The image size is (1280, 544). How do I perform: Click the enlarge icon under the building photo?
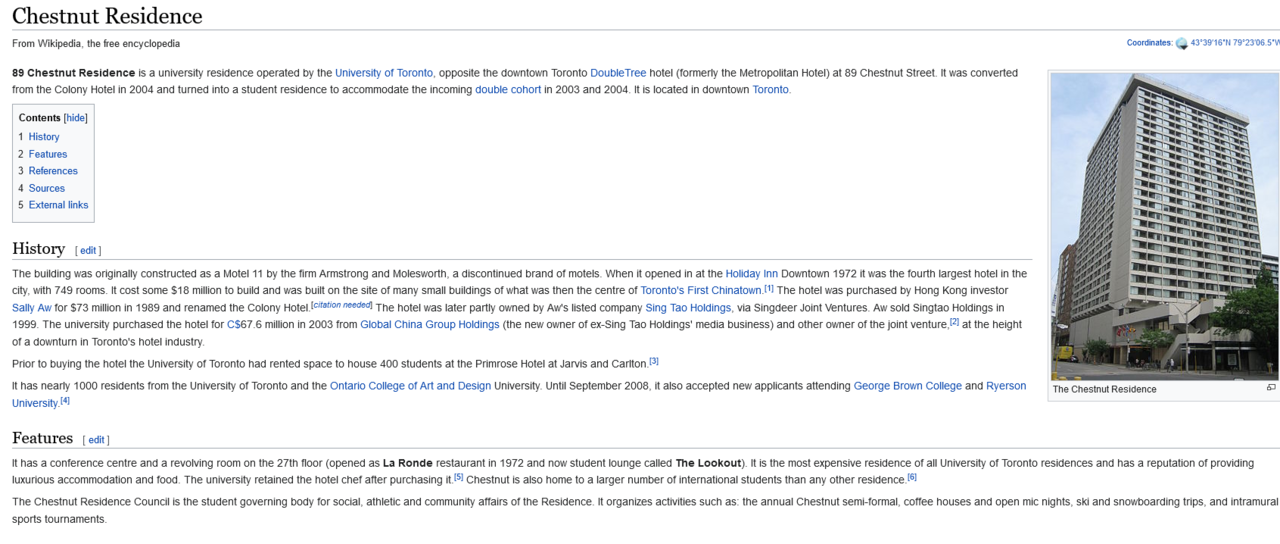click(1271, 388)
